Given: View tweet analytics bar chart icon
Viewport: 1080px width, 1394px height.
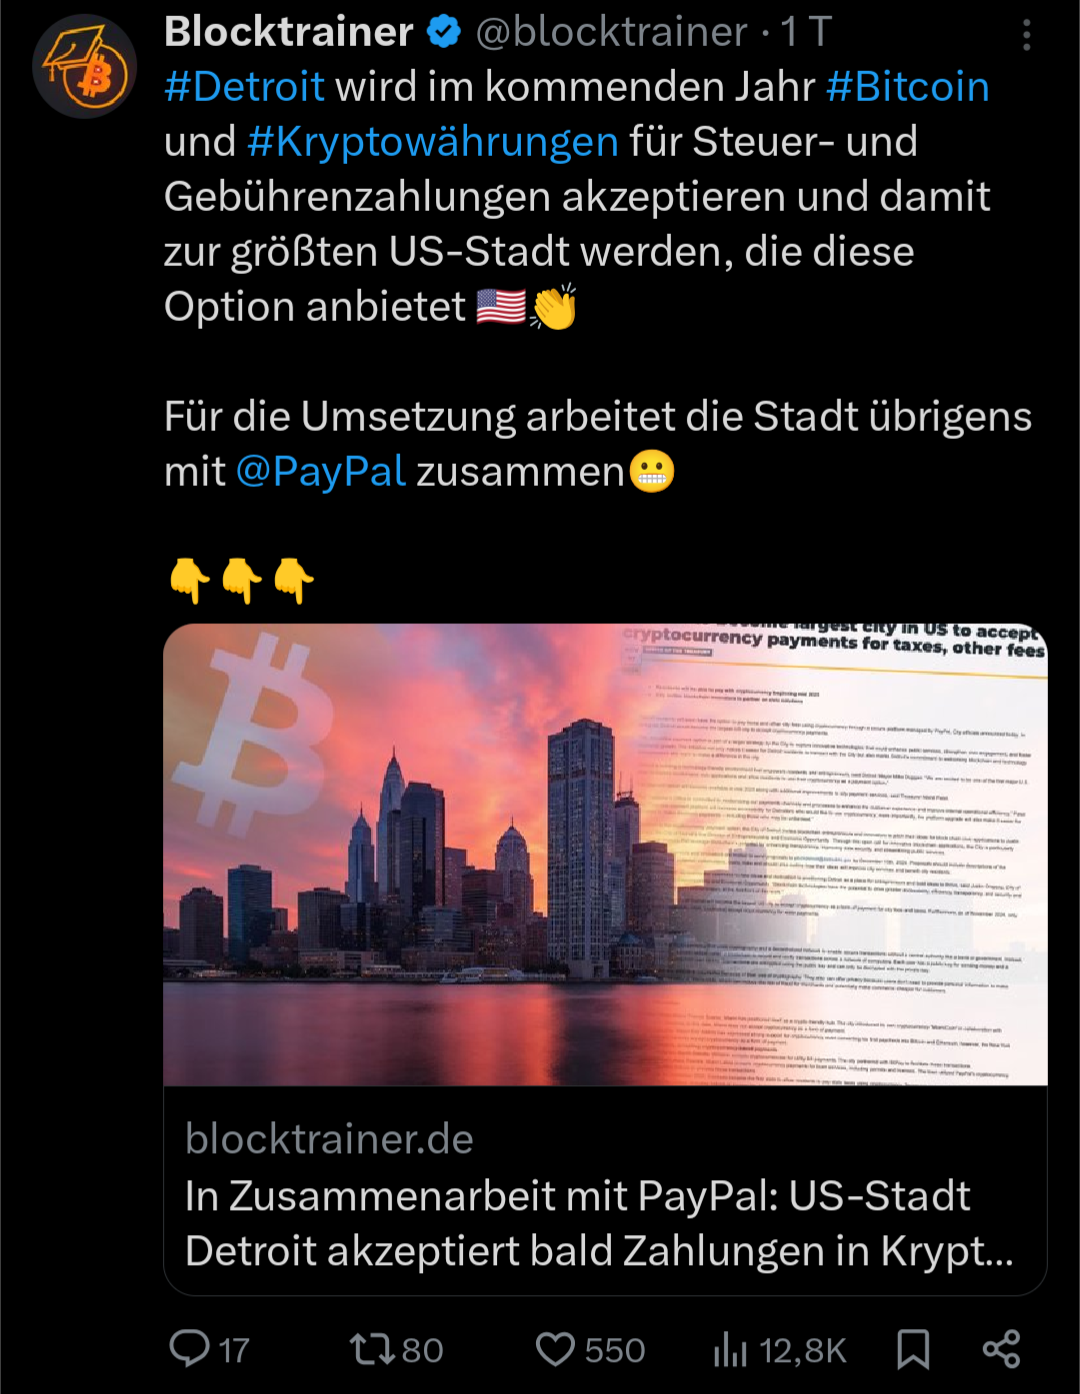Looking at the screenshot, I should [x=730, y=1349].
